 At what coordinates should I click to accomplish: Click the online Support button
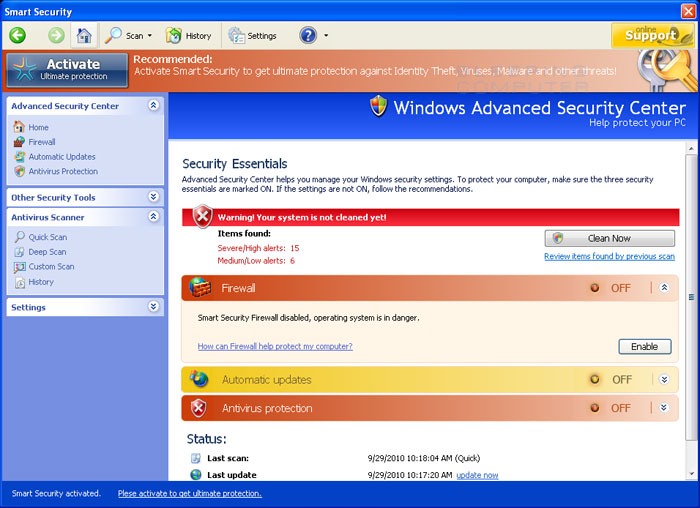(x=653, y=35)
